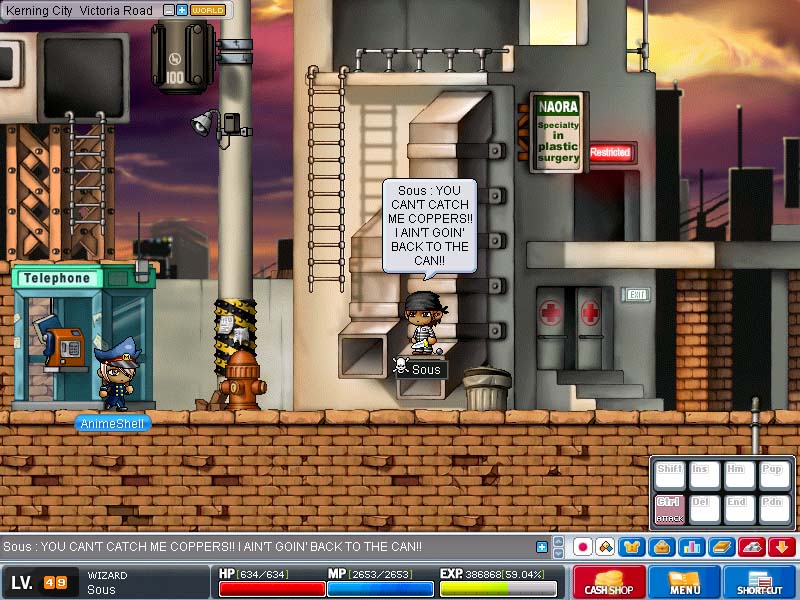Click the Hm quick slot
The image size is (800, 600).
pos(740,475)
